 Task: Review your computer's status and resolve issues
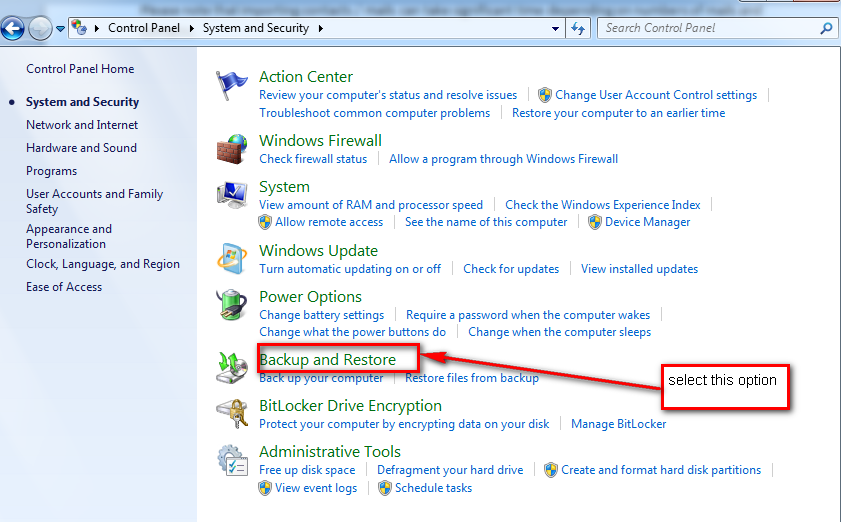388,95
